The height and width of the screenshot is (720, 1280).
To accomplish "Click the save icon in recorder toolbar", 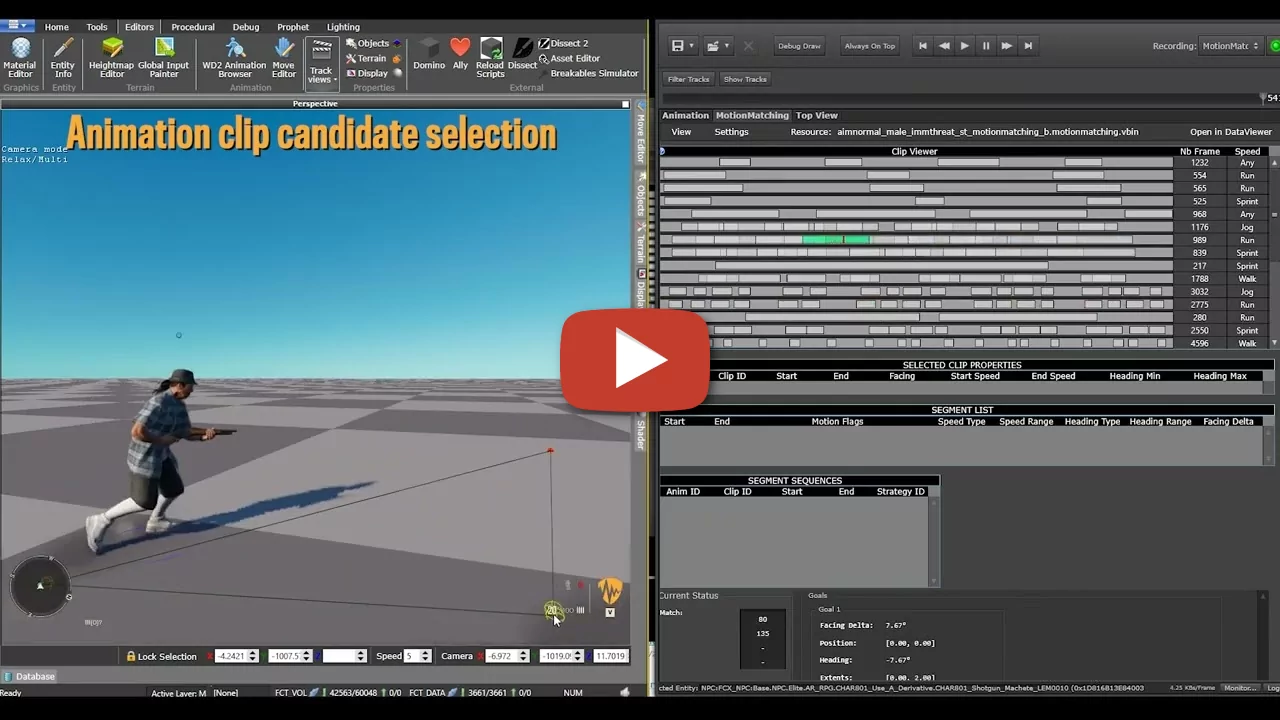I will (678, 46).
